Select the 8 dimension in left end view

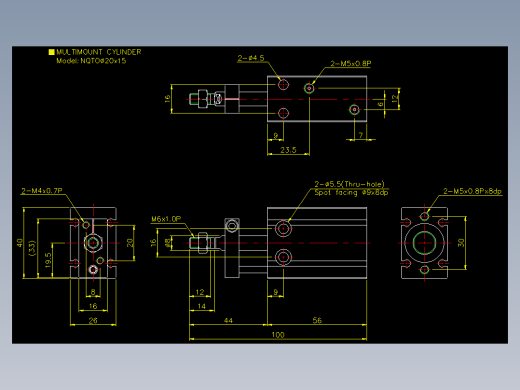pos(93,292)
